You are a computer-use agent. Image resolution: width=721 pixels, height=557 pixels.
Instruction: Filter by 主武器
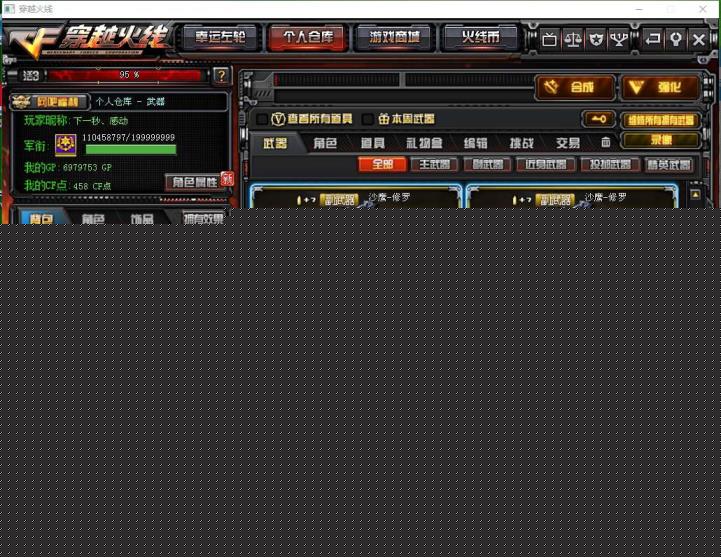click(x=434, y=164)
